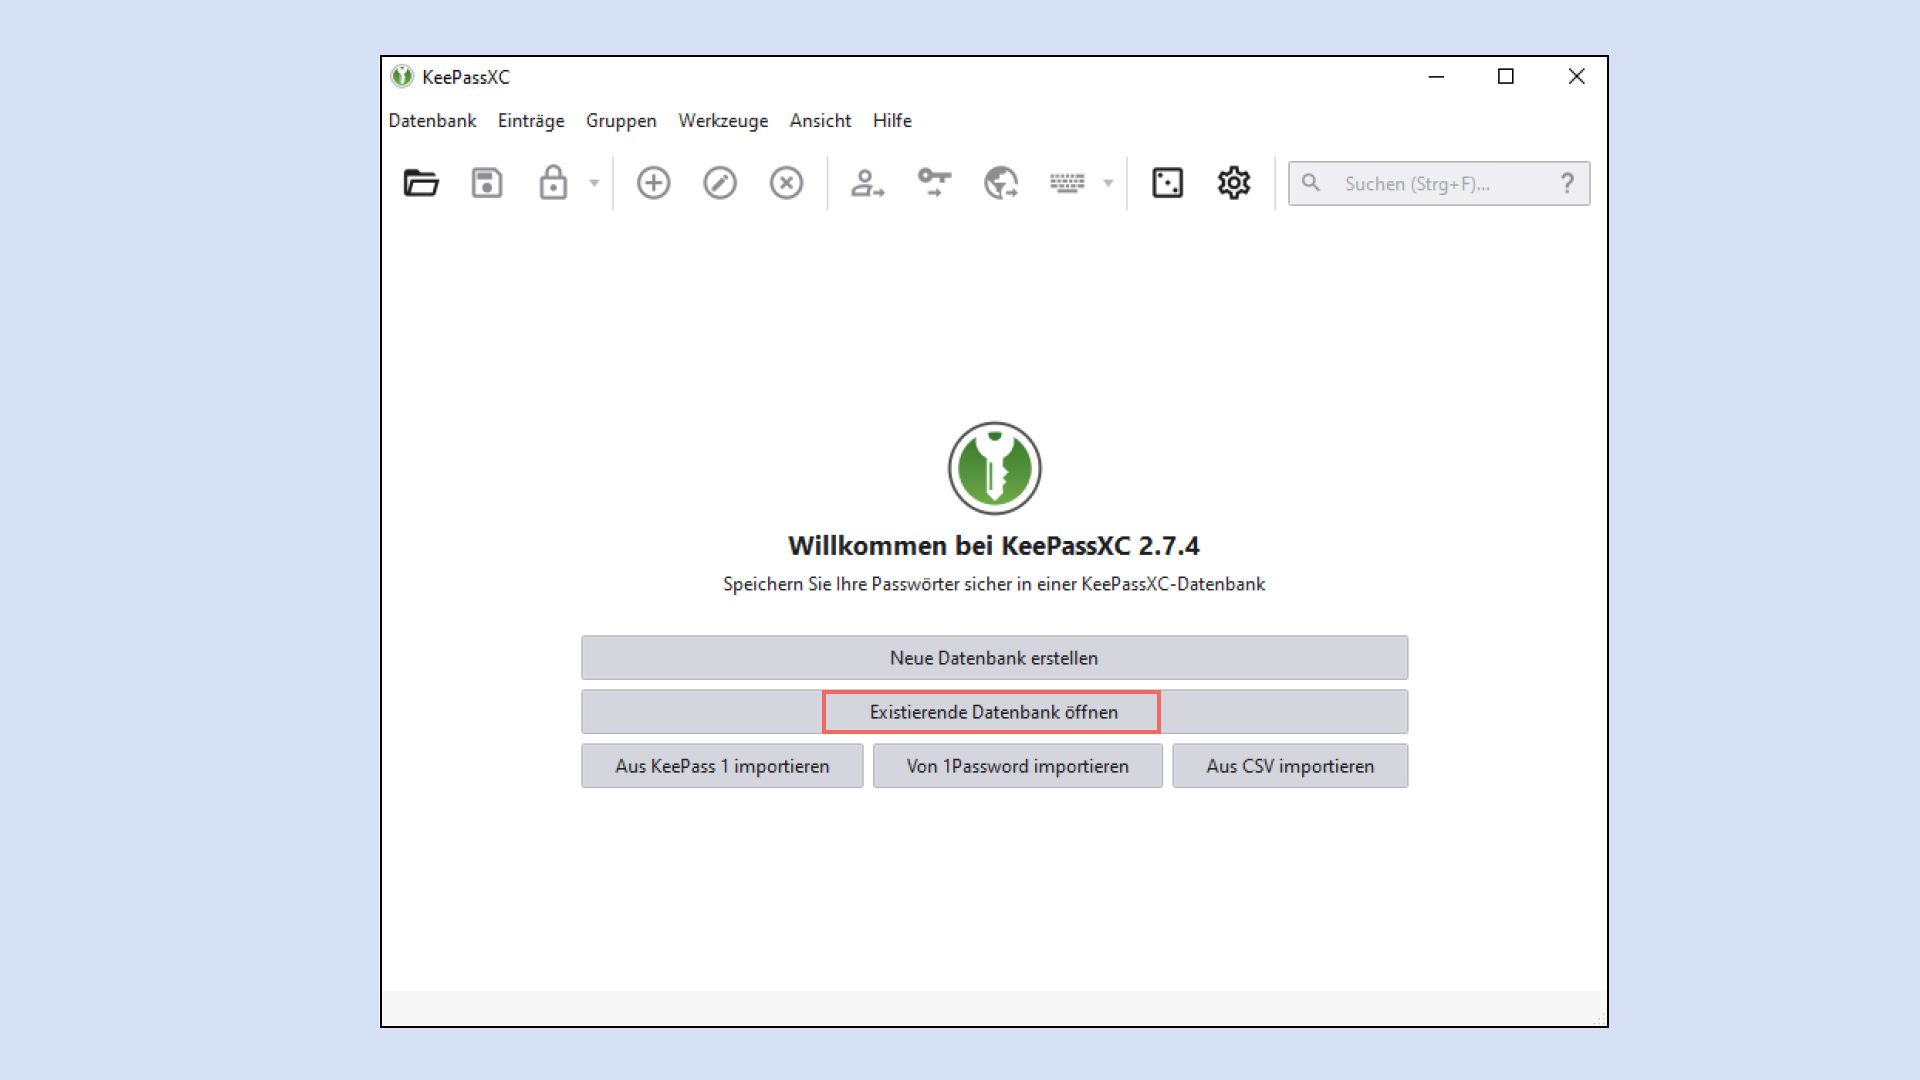The height and width of the screenshot is (1080, 1920).
Task: Copy password with the key icon
Action: pos(933,183)
